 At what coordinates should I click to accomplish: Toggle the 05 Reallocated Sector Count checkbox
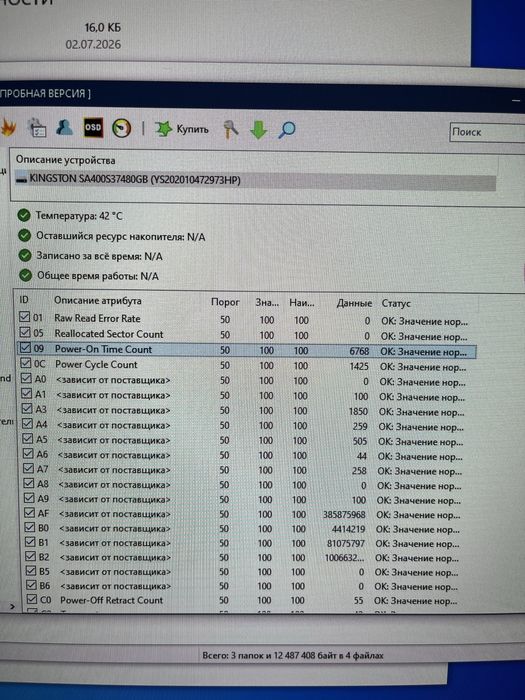[25, 332]
